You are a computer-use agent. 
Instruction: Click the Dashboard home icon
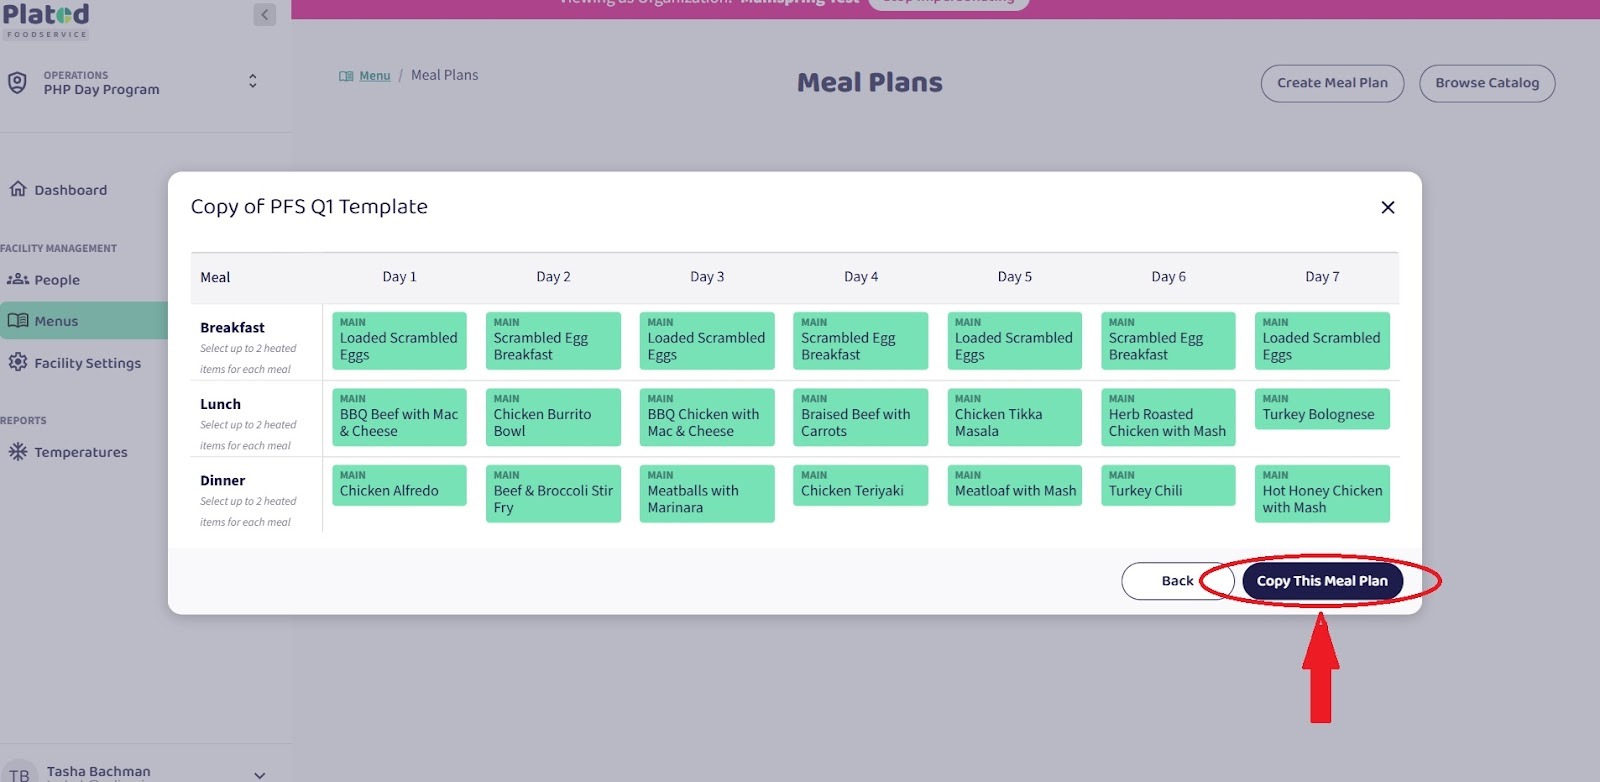pos(18,189)
